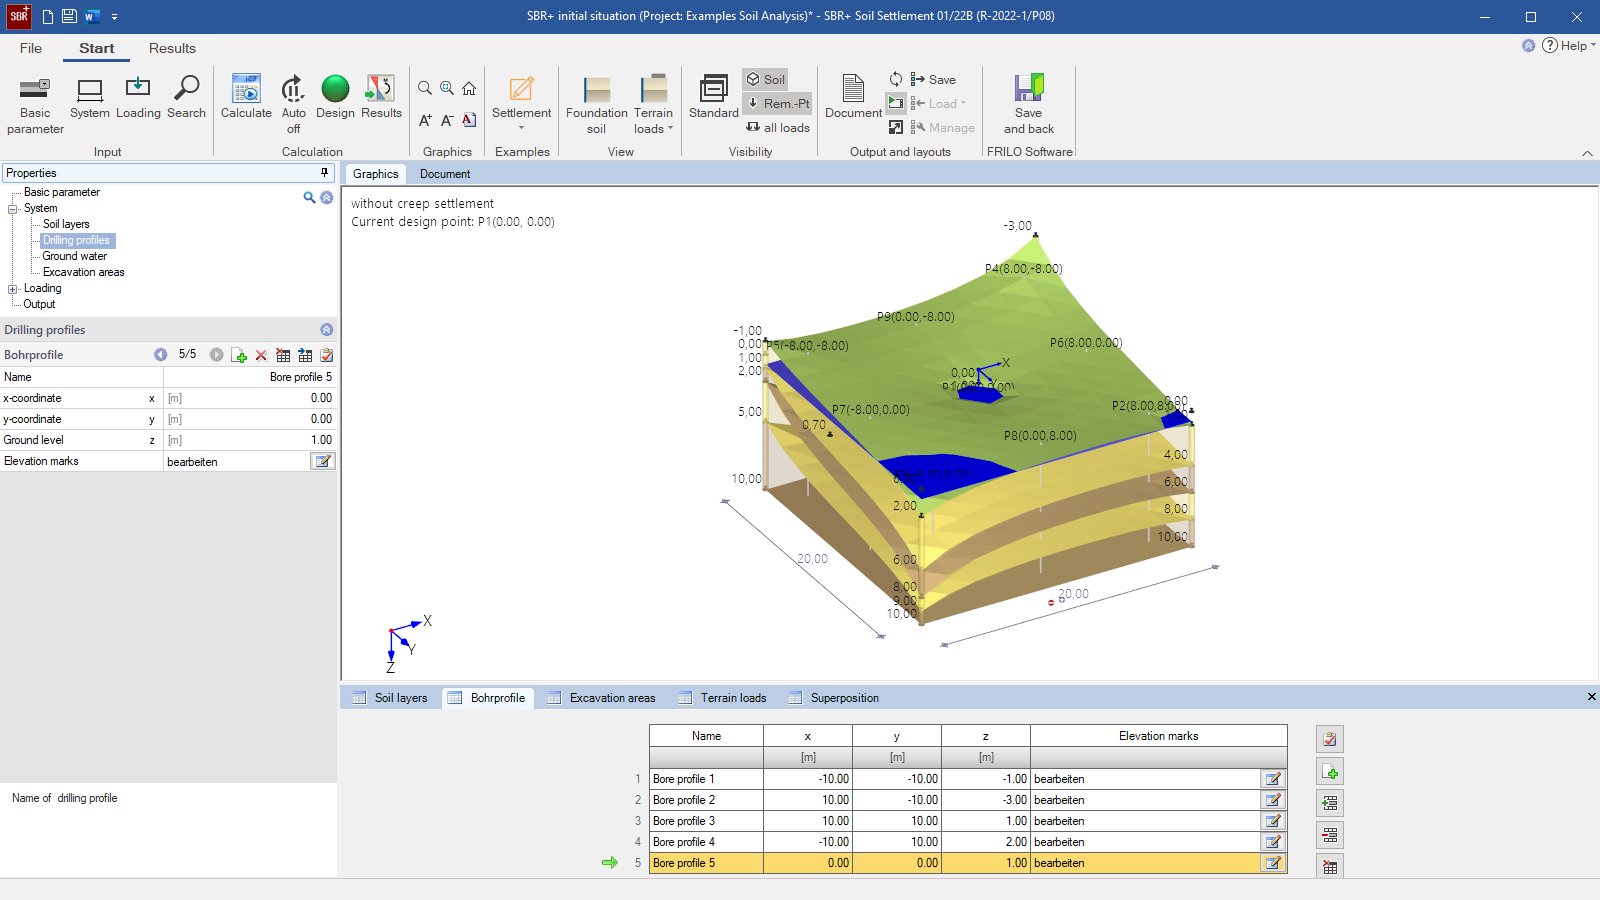Viewport: 1600px width, 900px height.
Task: Toggle Rem.-Pt visibility
Action: click(x=778, y=103)
